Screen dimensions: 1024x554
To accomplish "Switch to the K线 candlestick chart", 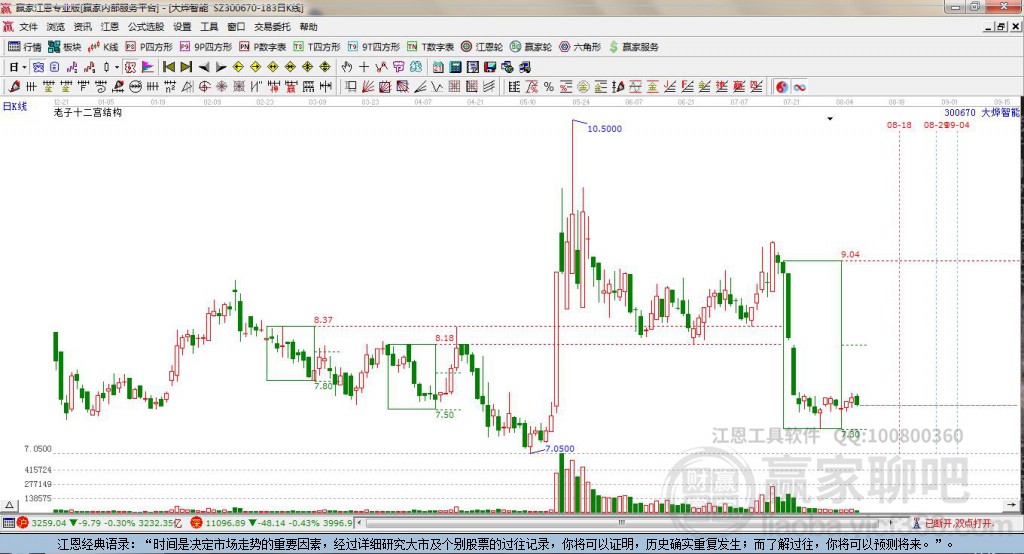I will click(x=103, y=47).
